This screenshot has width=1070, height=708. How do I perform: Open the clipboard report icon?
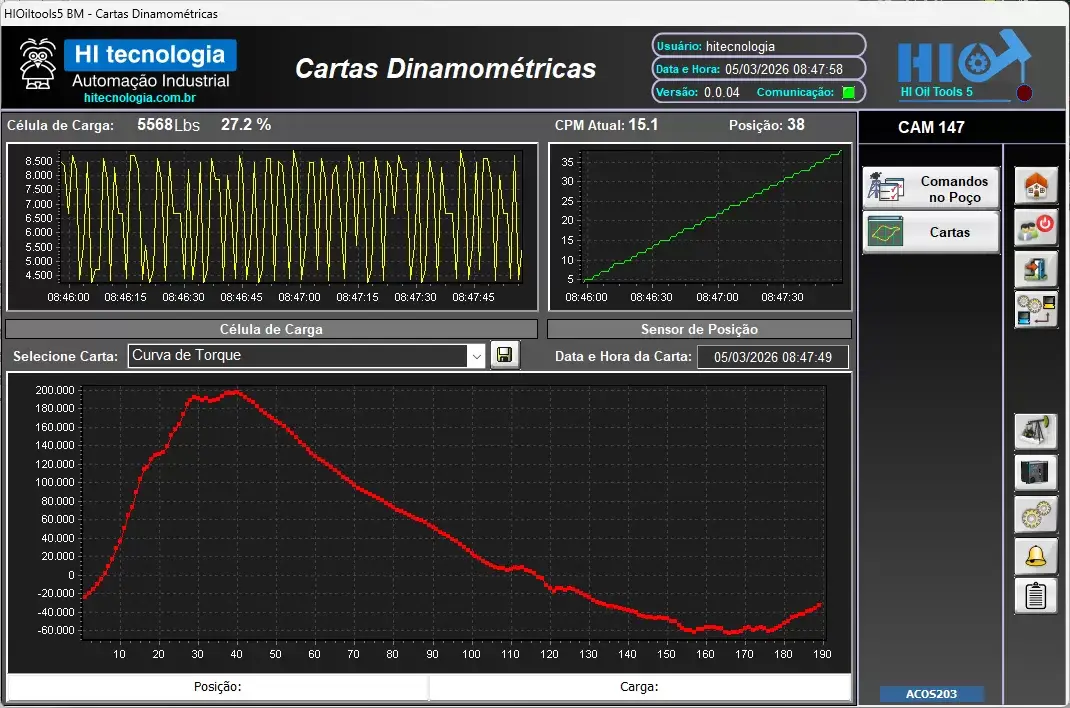click(1036, 596)
